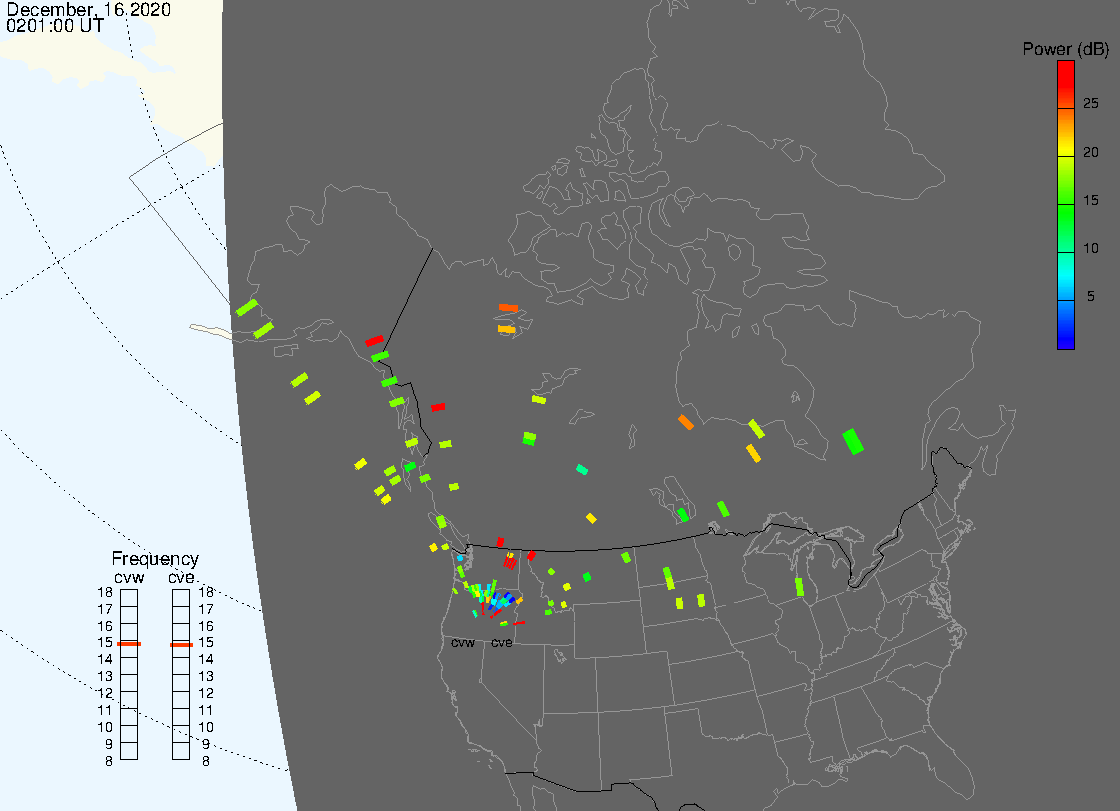
Task: Click the 5 tick label on the power scale
Action: click(1090, 296)
